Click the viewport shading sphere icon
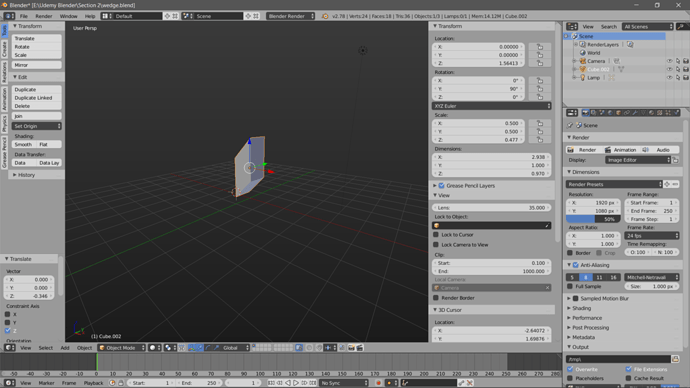 click(153, 348)
